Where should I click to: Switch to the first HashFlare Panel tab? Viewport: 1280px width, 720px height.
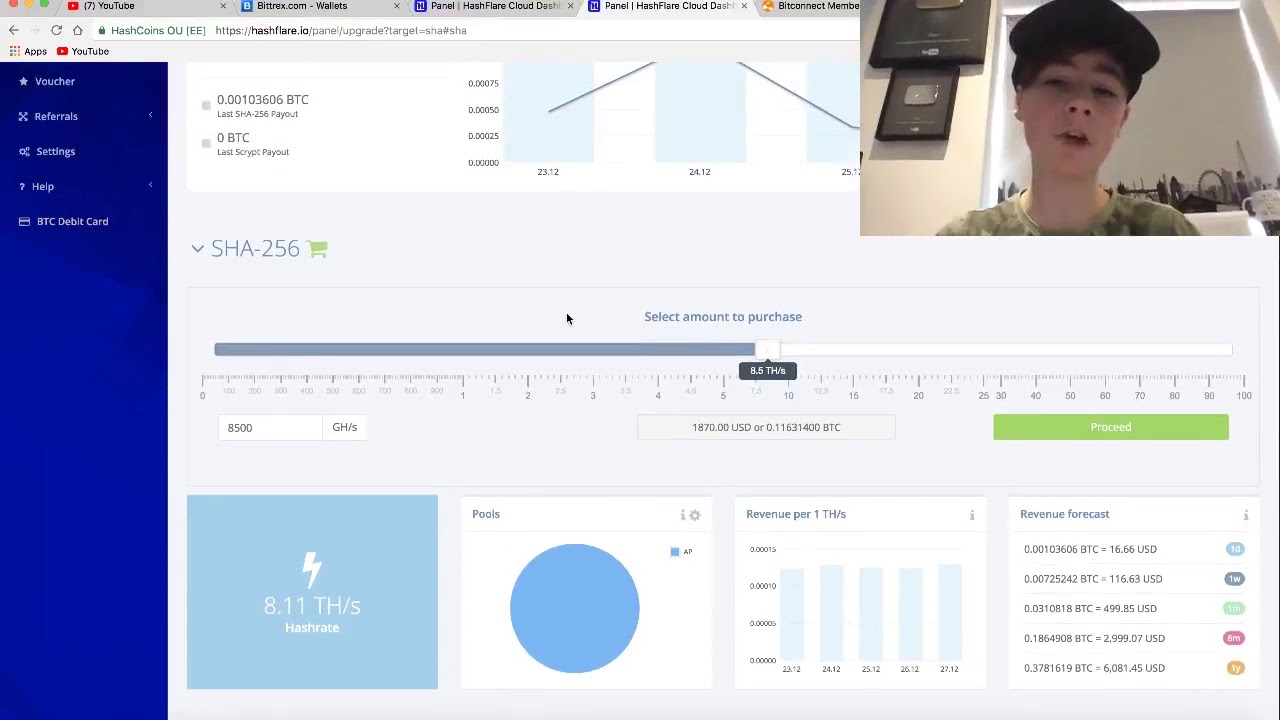coord(495,6)
